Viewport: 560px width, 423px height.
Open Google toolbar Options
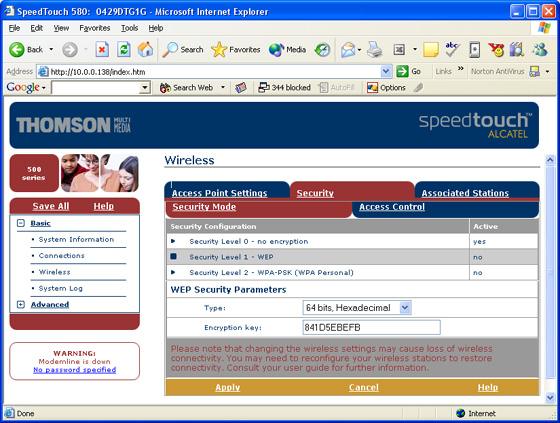pos(386,88)
